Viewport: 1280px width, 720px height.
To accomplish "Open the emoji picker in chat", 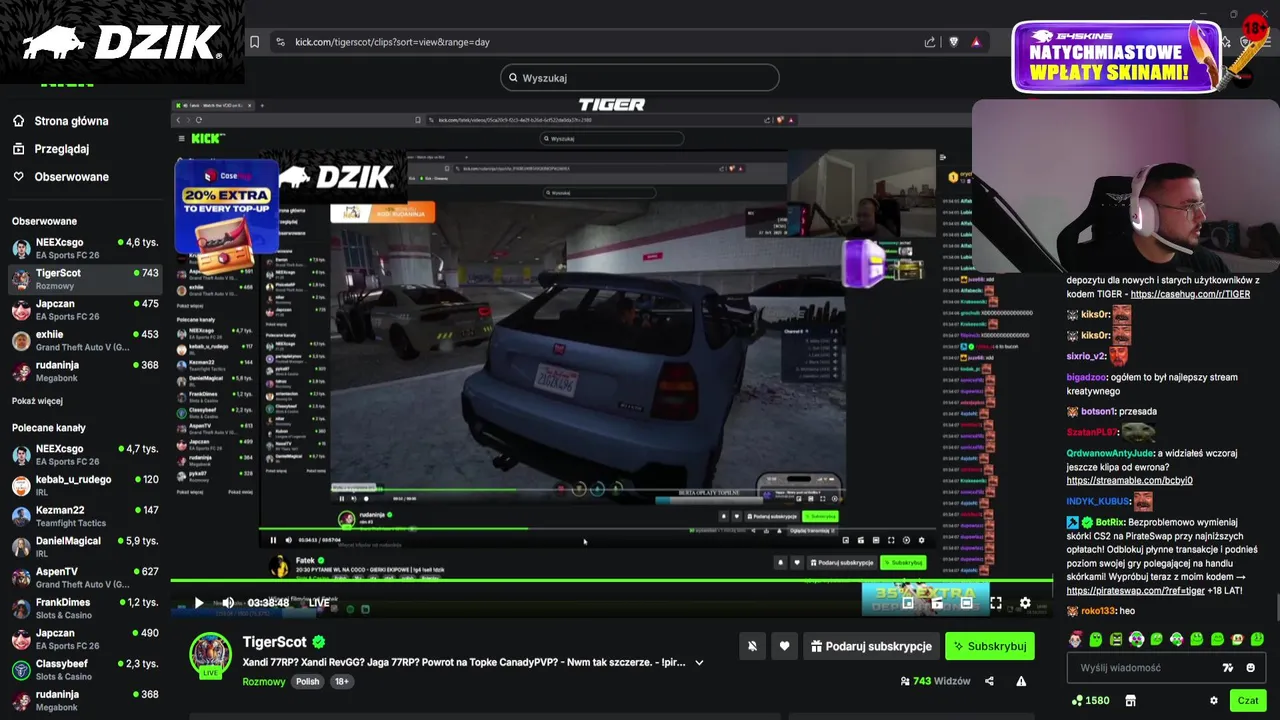I will click(x=1250, y=668).
